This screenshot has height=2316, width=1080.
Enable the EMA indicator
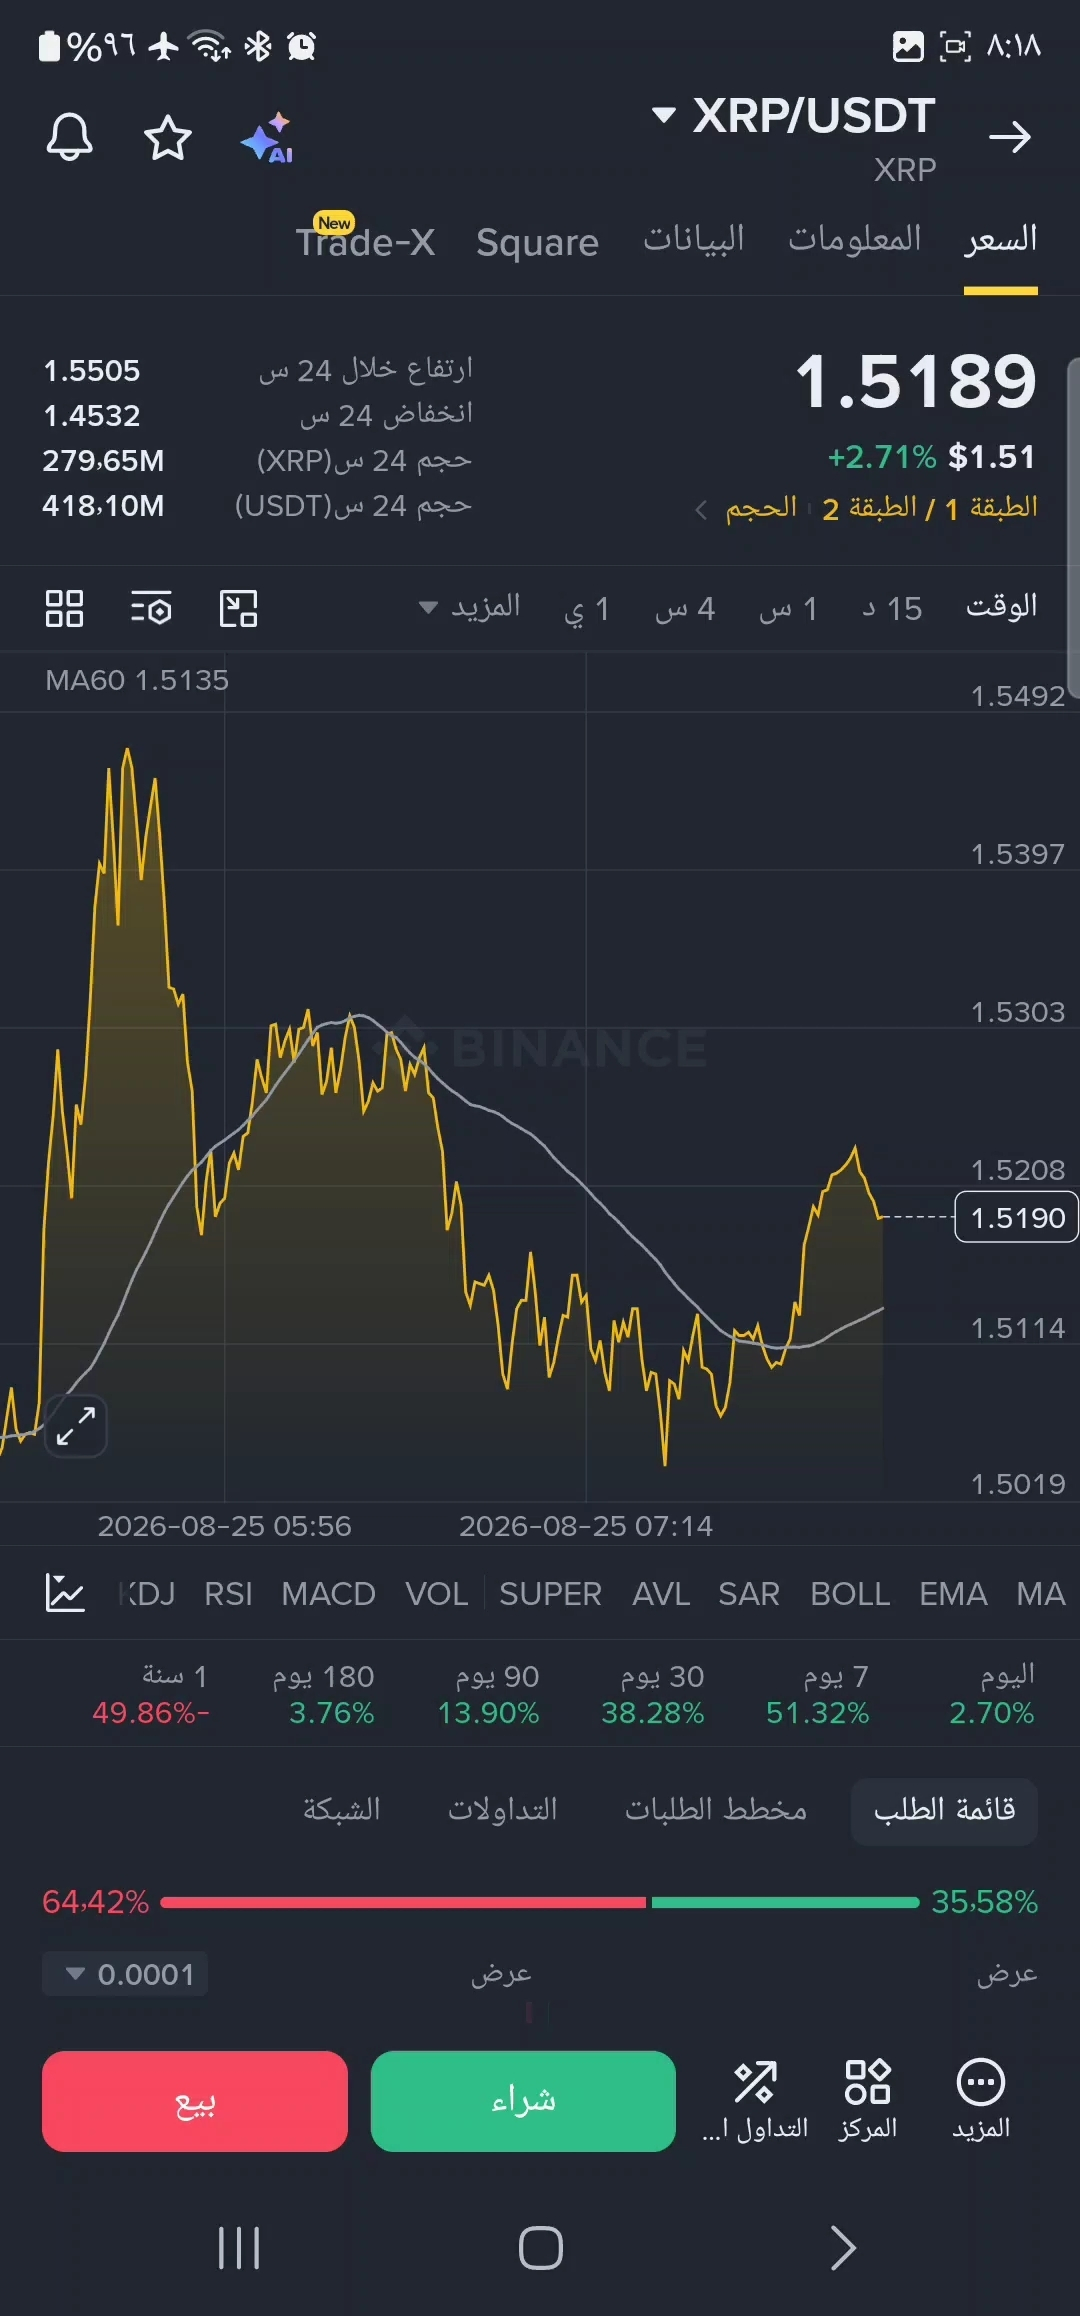[953, 1593]
